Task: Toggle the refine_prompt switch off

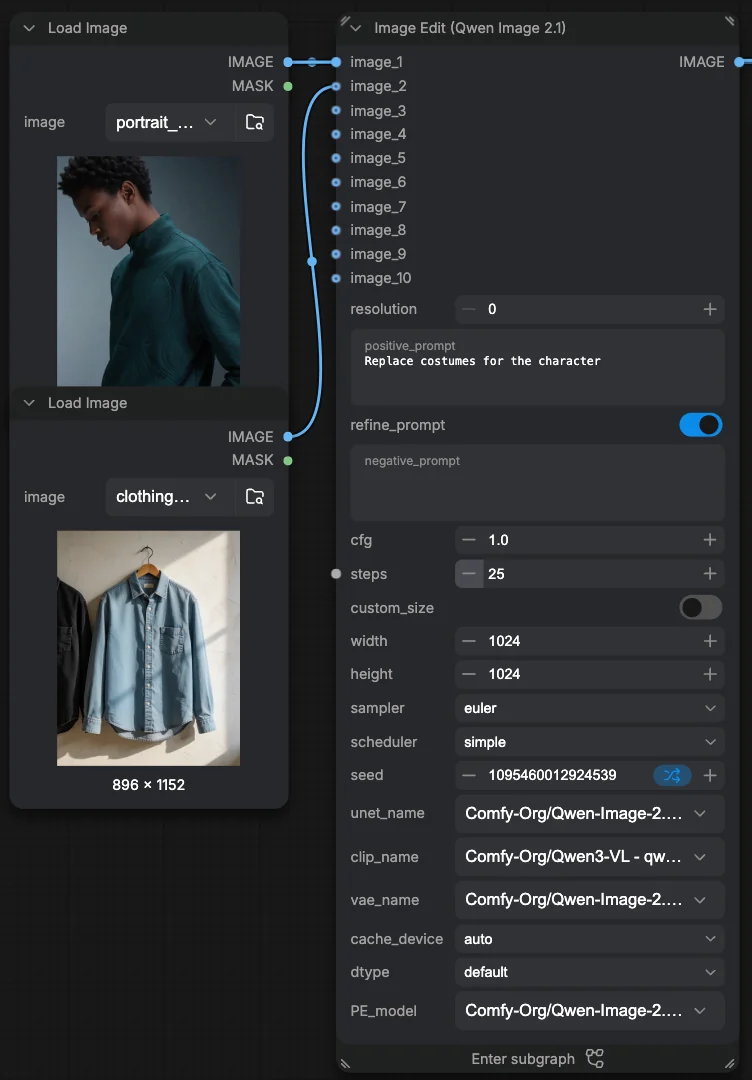Action: pyautogui.click(x=700, y=425)
